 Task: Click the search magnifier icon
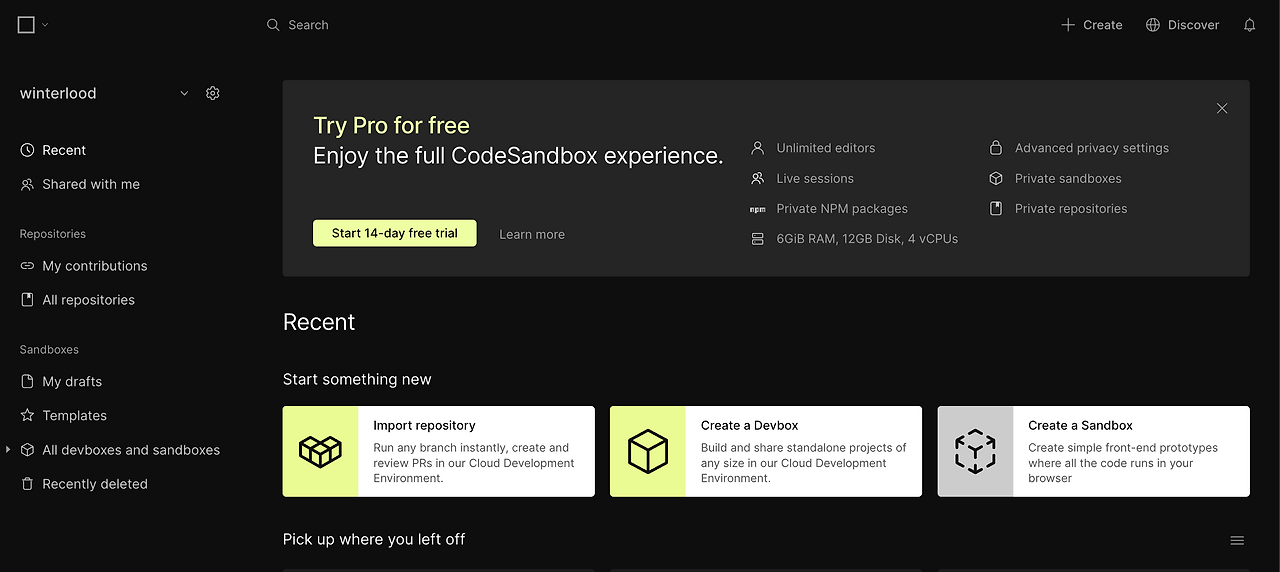273,25
